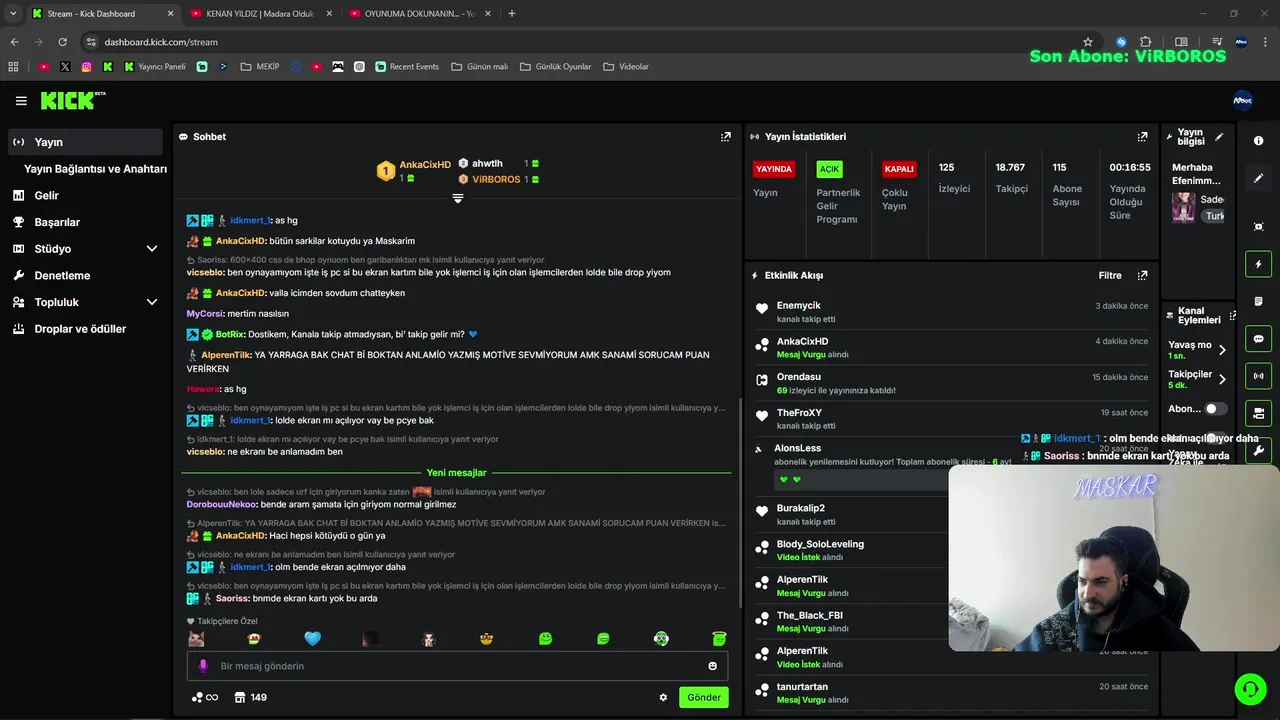
Task: Click the channel points infinity icon
Action: (205, 697)
